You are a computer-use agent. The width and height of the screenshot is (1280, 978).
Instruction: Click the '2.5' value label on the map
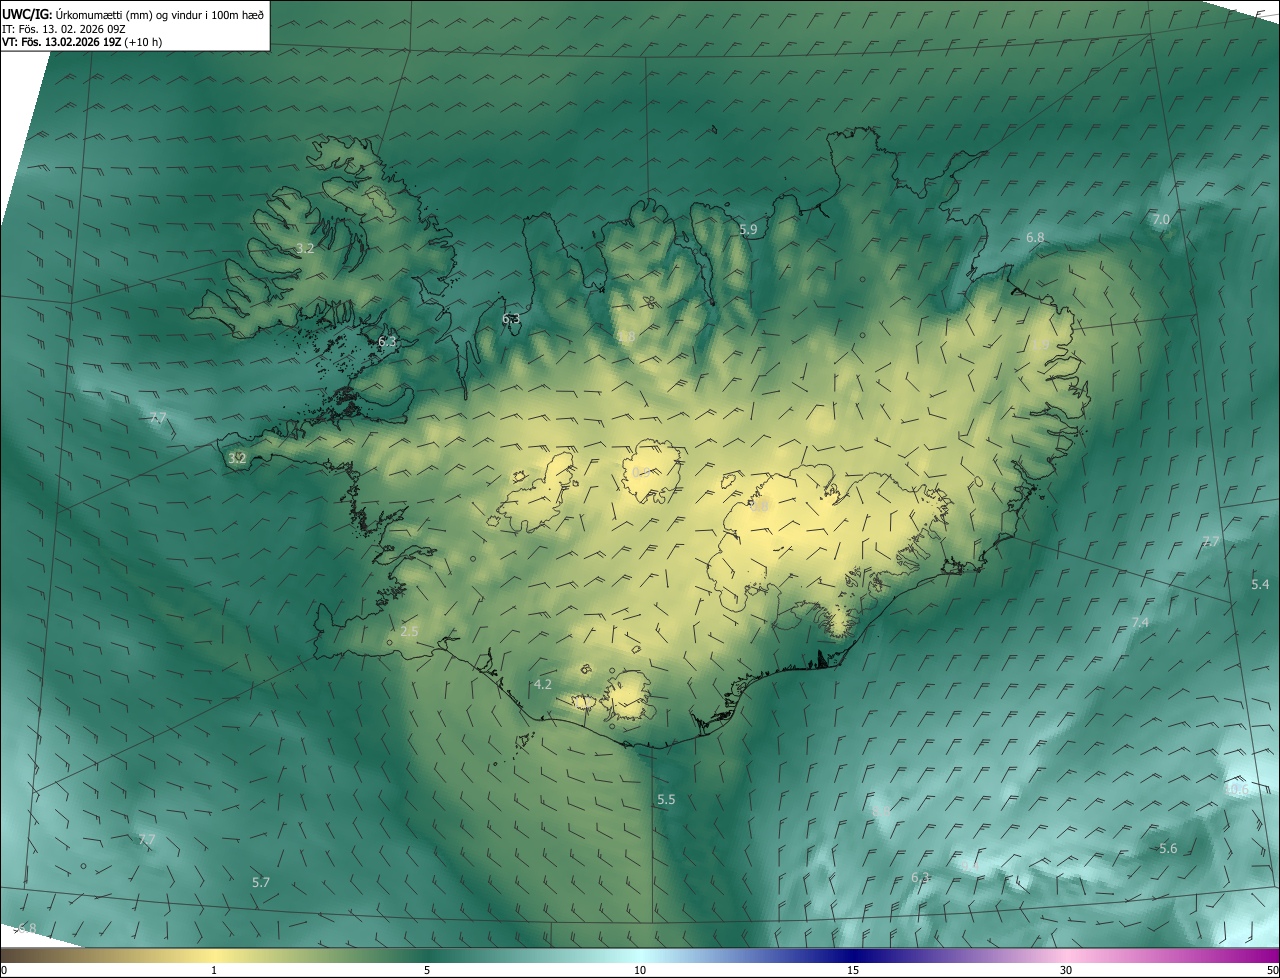pos(409,631)
